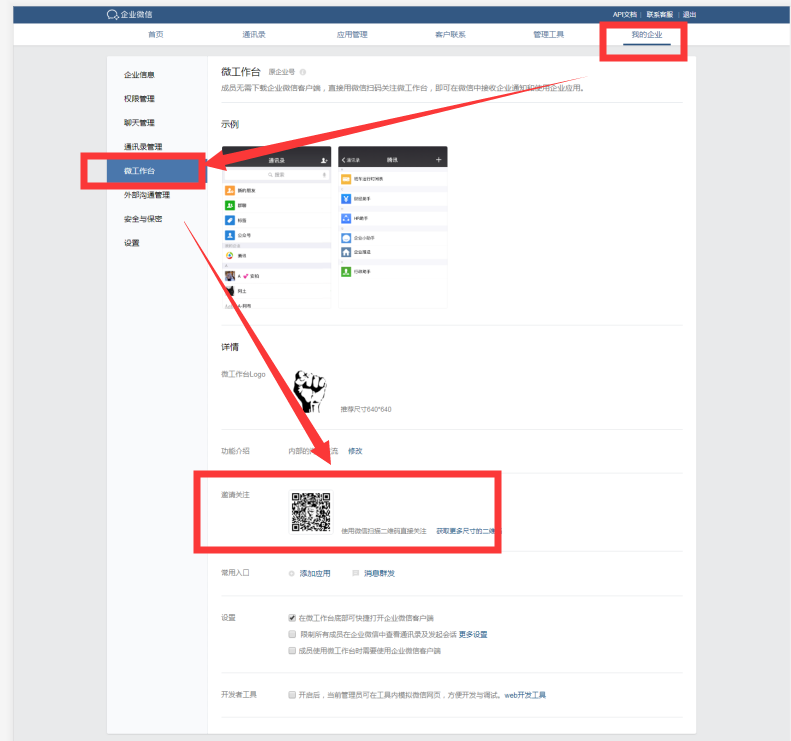Open the 更多设置 link
Image resolution: width=791 pixels, height=741 pixels.
(x=473, y=635)
